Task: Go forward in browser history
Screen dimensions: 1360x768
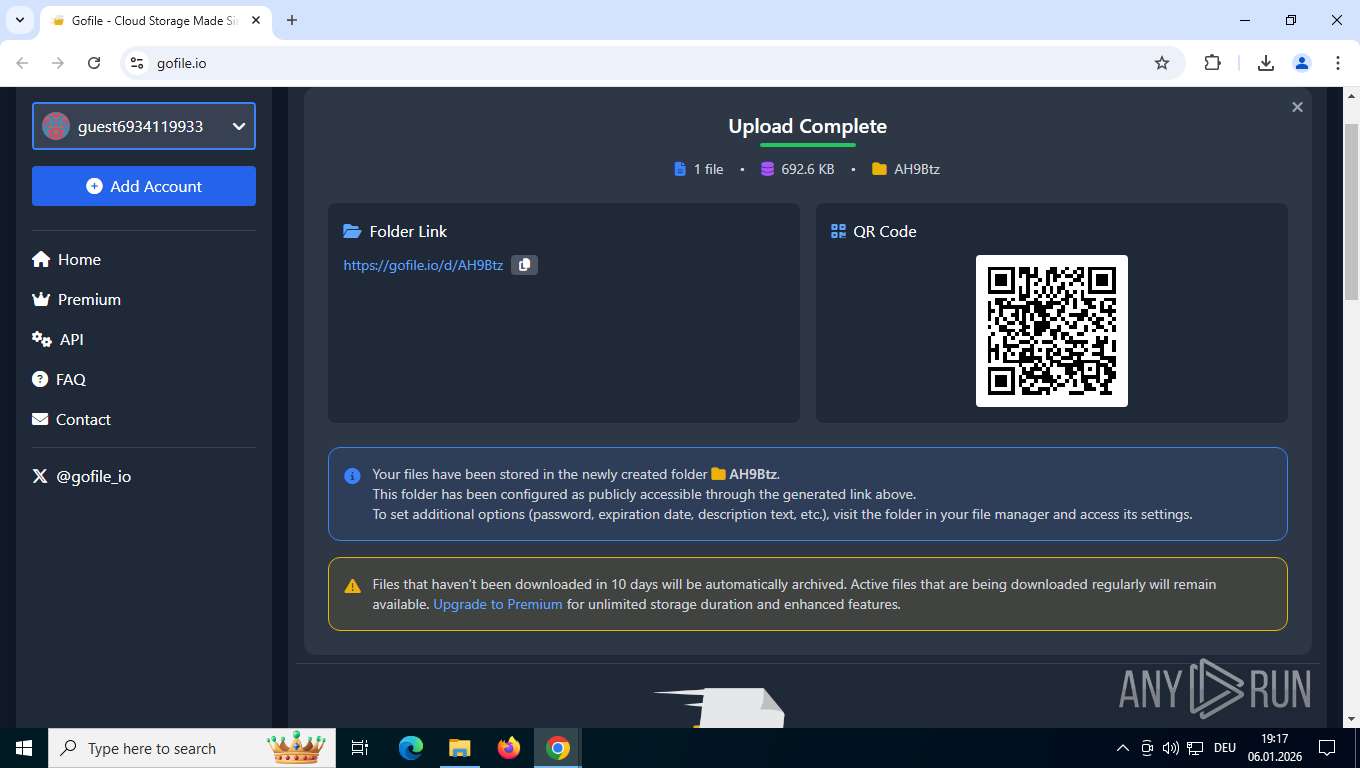Action: (58, 63)
